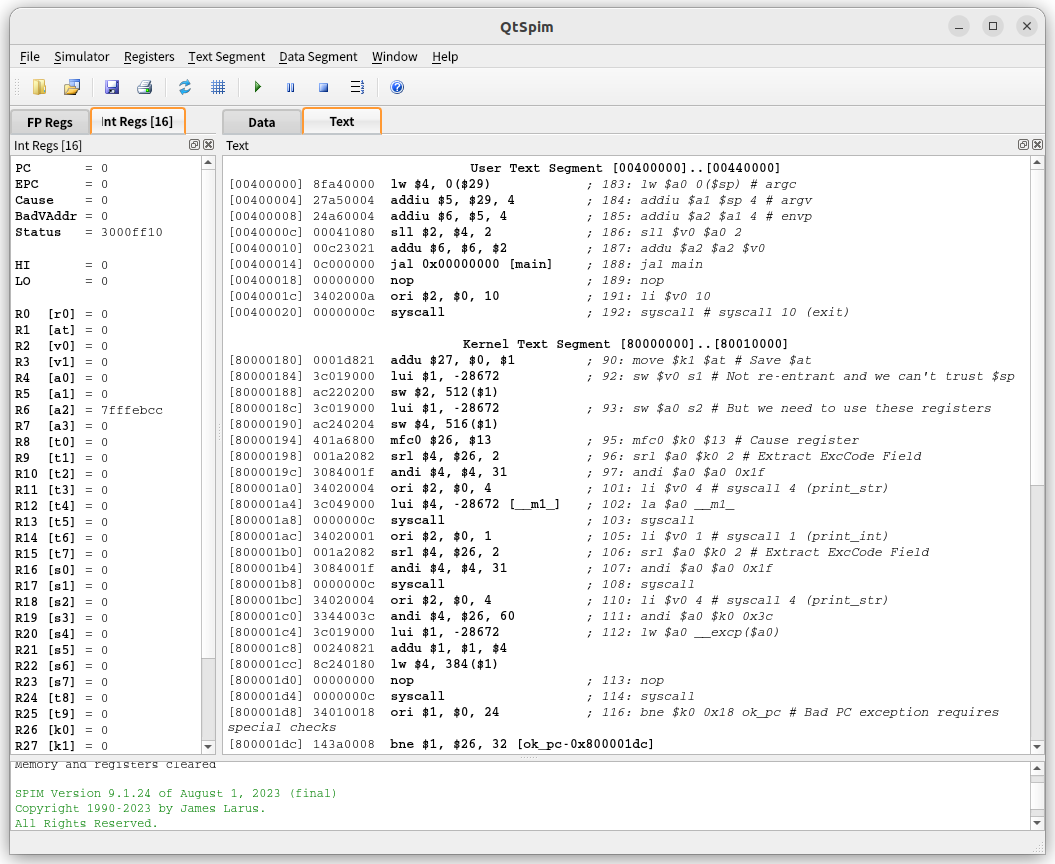Viewport: 1055px width, 864px height.
Task: Click the Status register value 3000ff10
Action: tap(132, 232)
